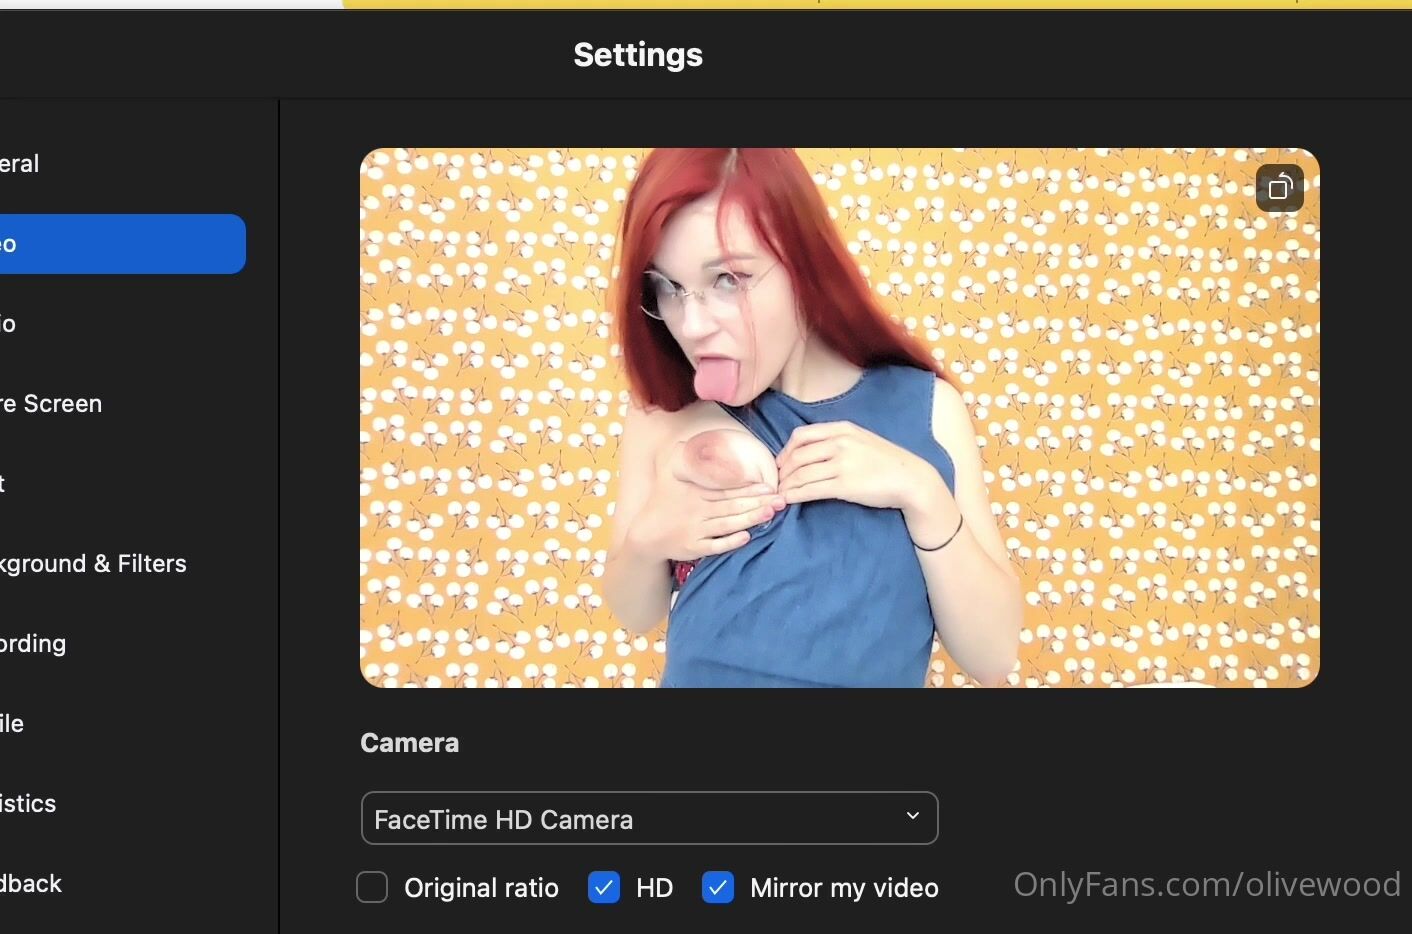Go to Share Screen settings
The image size is (1412, 934).
pos(52,404)
